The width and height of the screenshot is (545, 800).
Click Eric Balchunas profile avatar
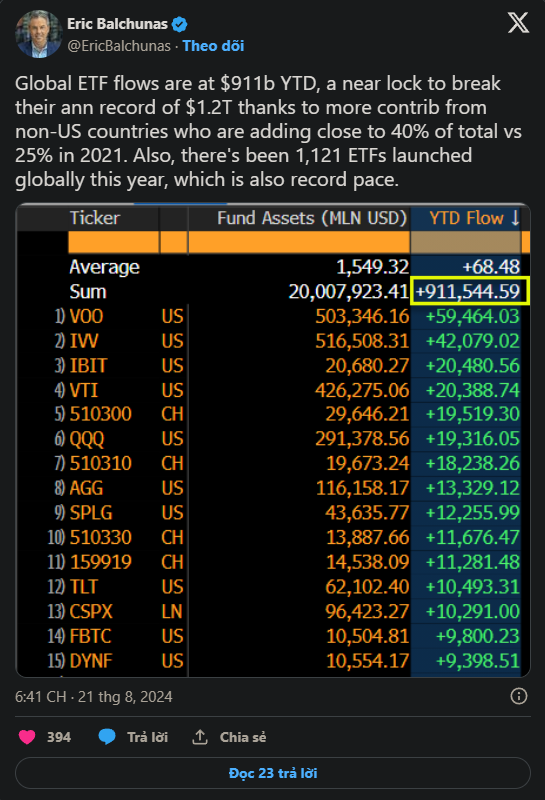tap(39, 34)
